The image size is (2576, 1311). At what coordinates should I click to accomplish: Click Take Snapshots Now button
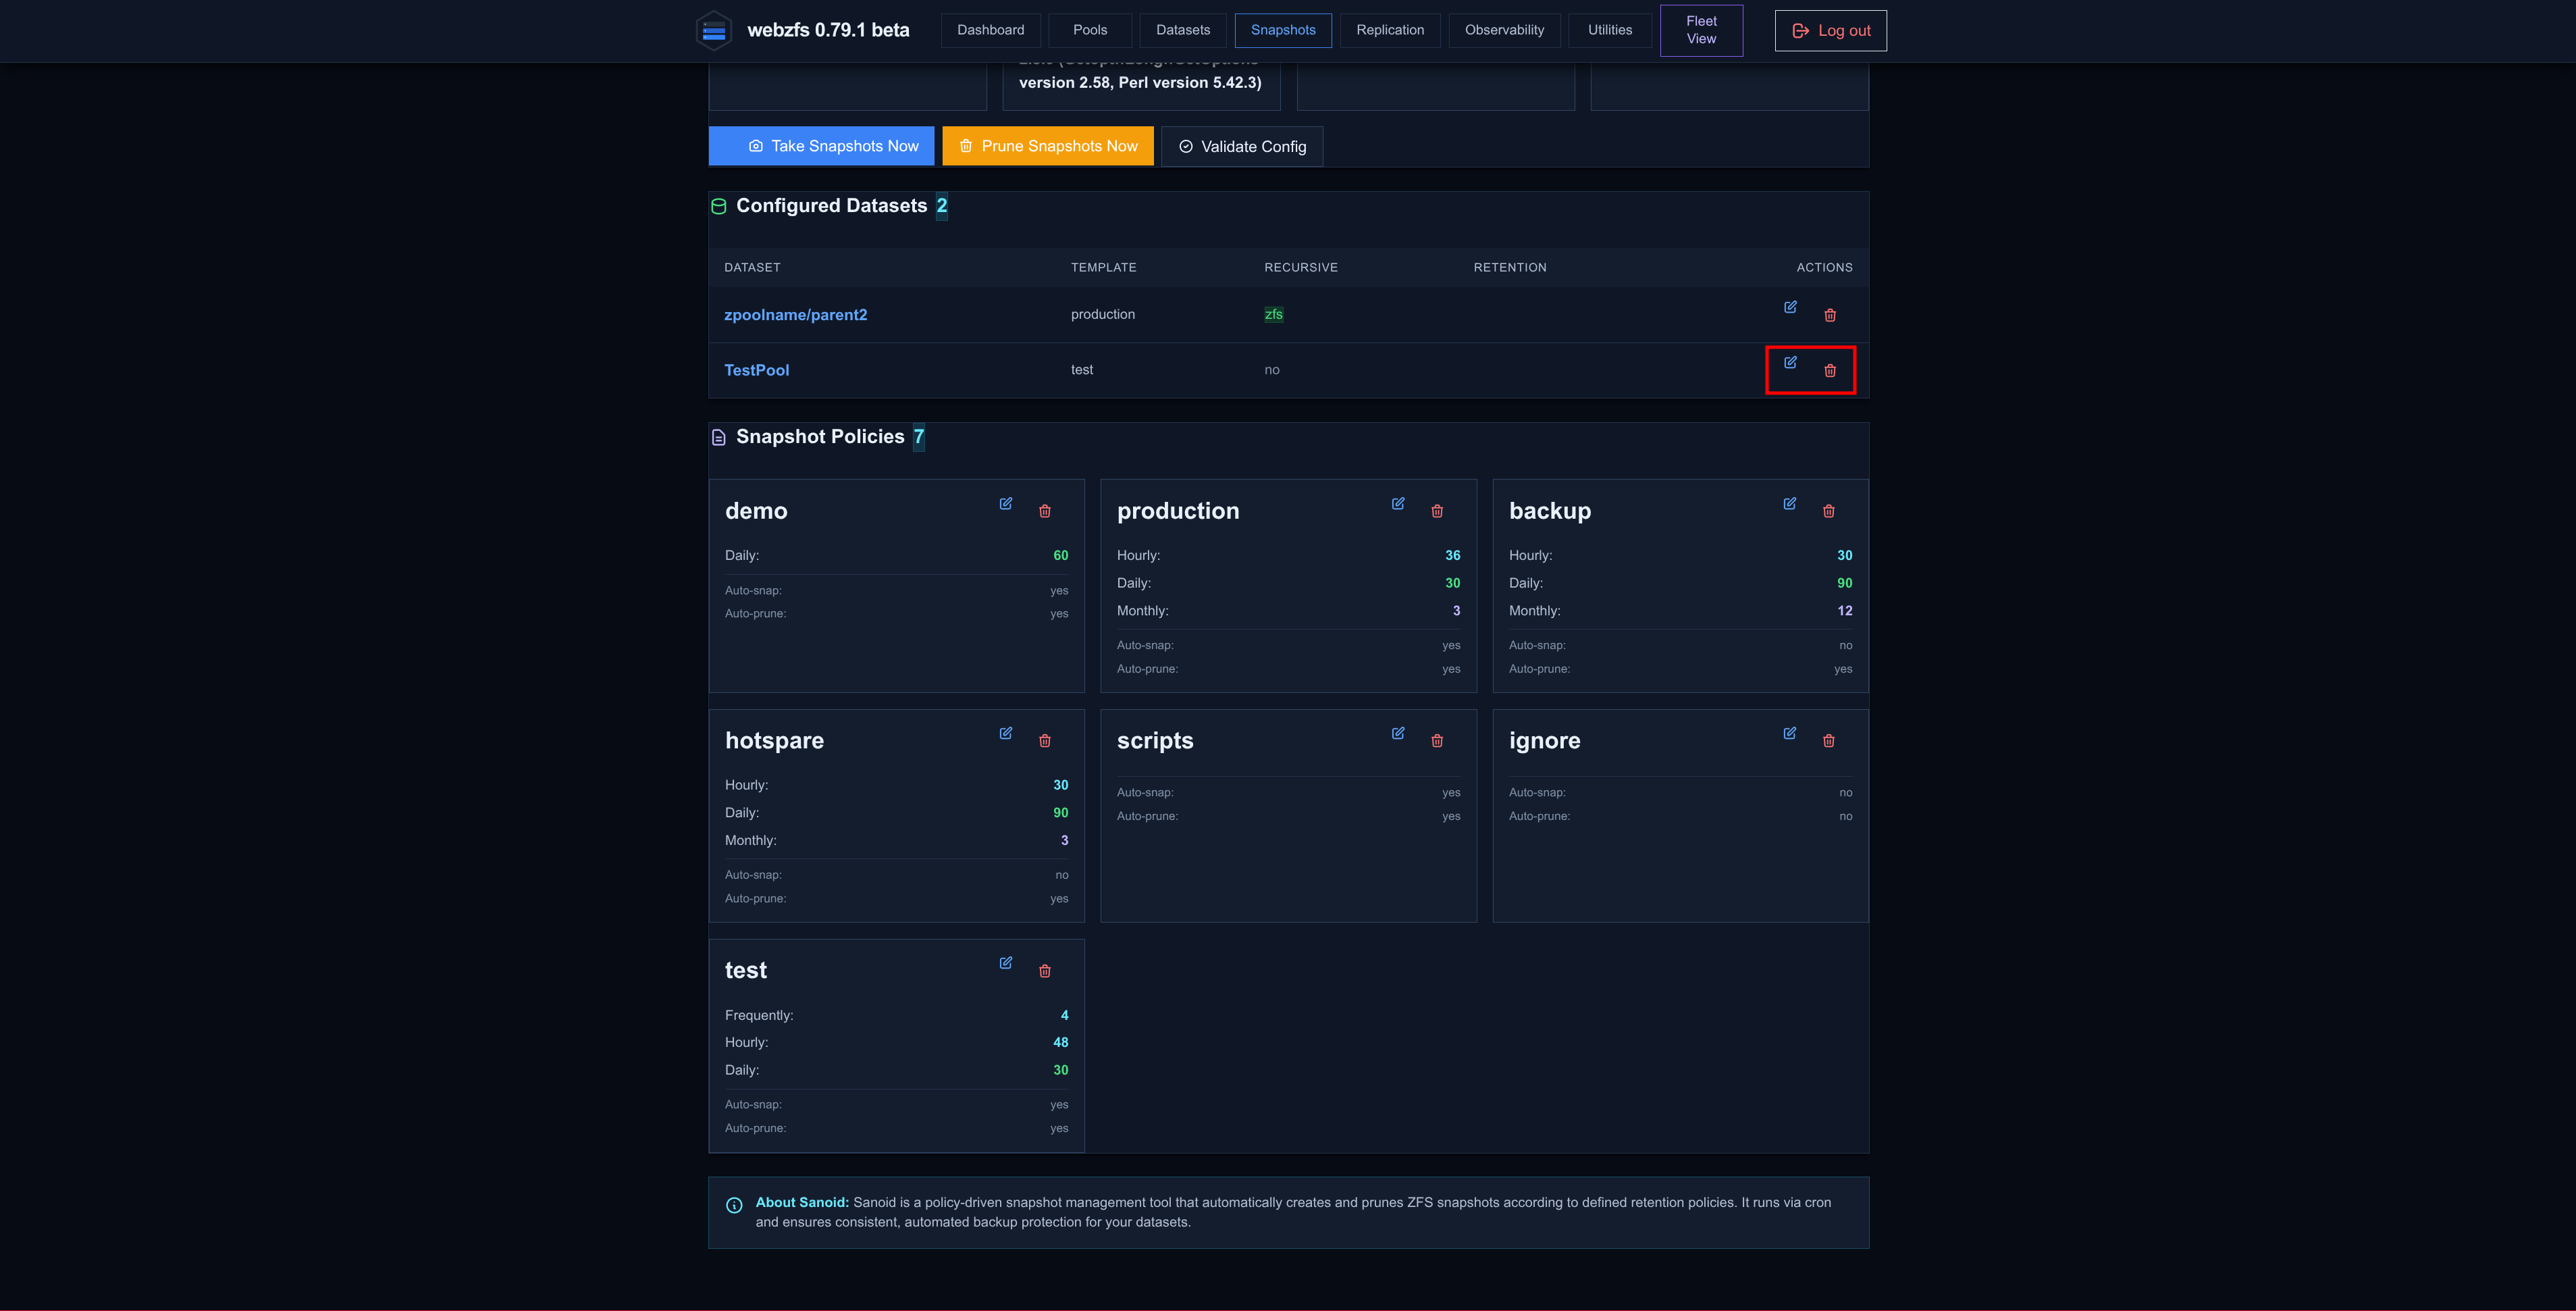coord(821,146)
